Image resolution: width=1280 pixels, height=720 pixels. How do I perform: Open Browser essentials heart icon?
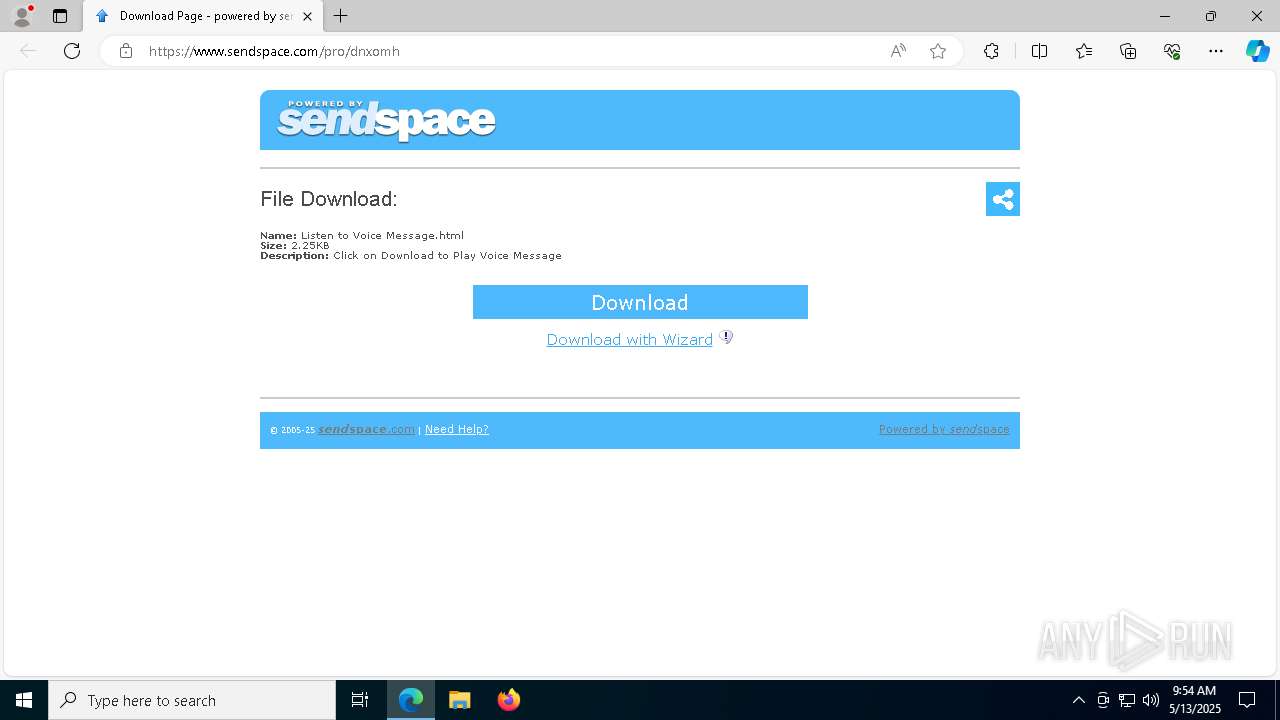point(1172,51)
